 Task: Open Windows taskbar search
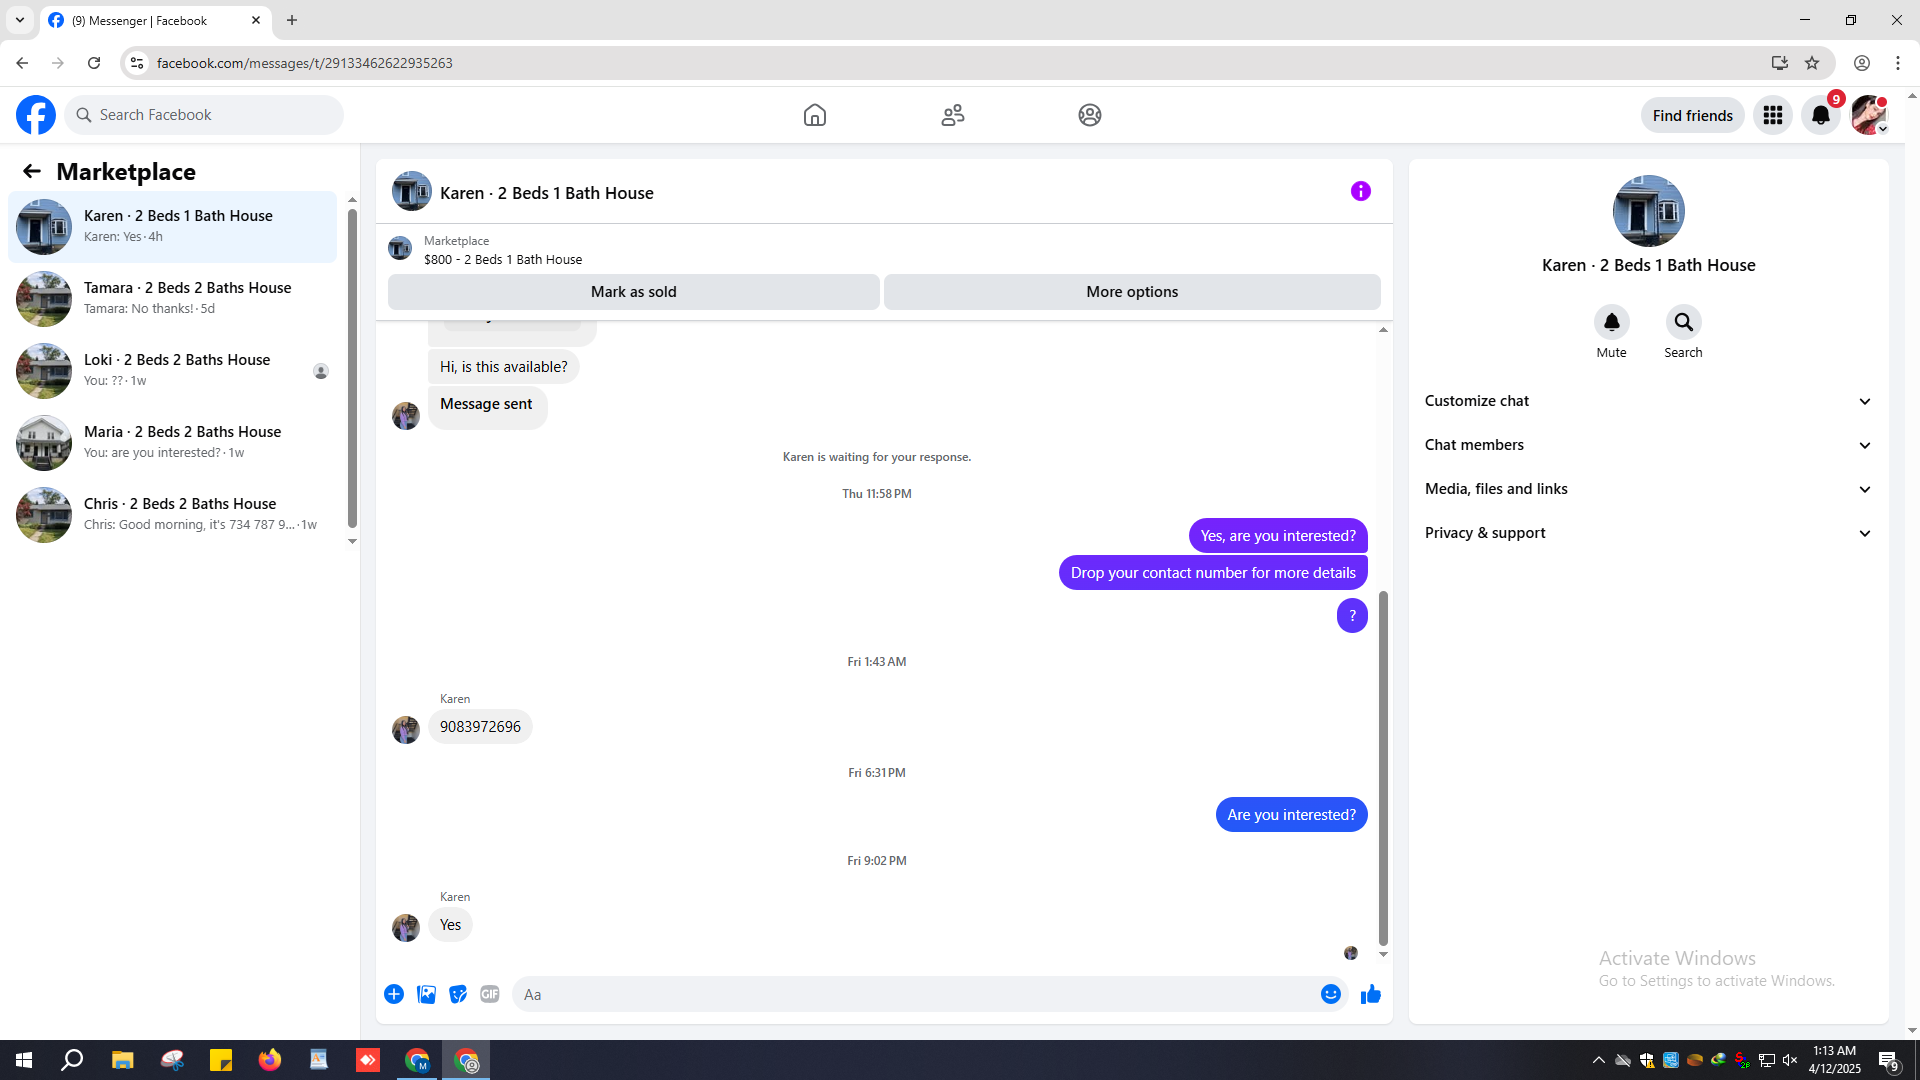(72, 1060)
